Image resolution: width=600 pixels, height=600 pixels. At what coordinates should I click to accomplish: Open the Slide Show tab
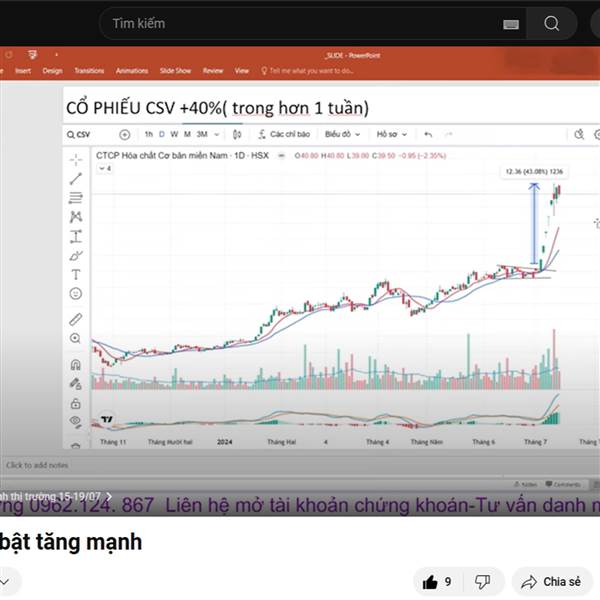(x=175, y=71)
